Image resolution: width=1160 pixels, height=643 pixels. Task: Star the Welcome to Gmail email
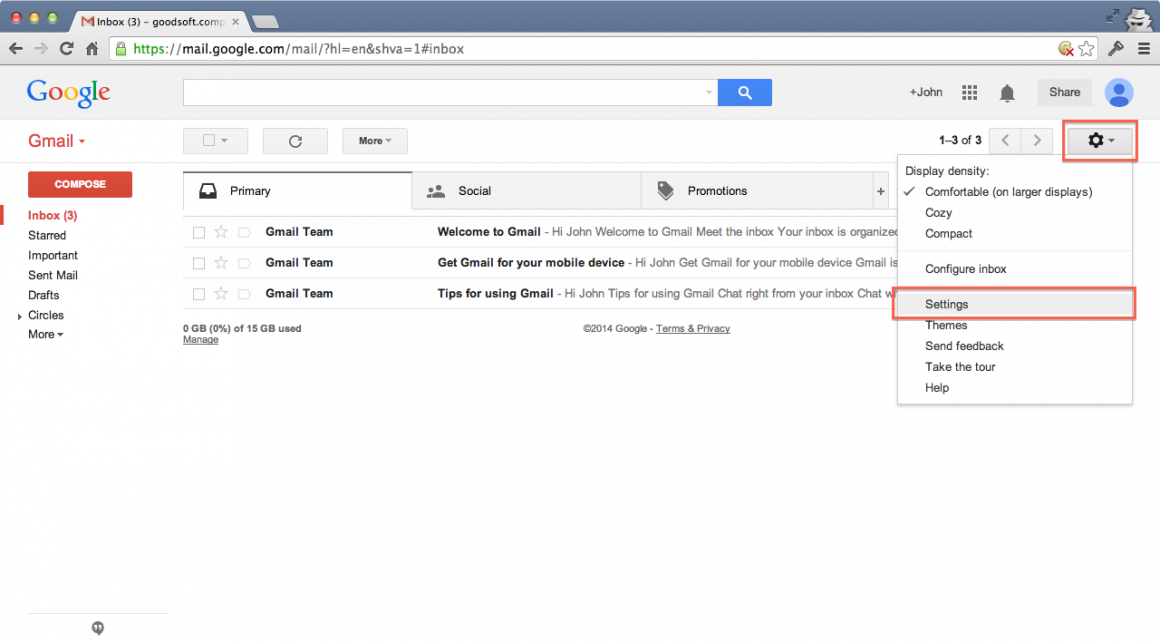point(221,232)
